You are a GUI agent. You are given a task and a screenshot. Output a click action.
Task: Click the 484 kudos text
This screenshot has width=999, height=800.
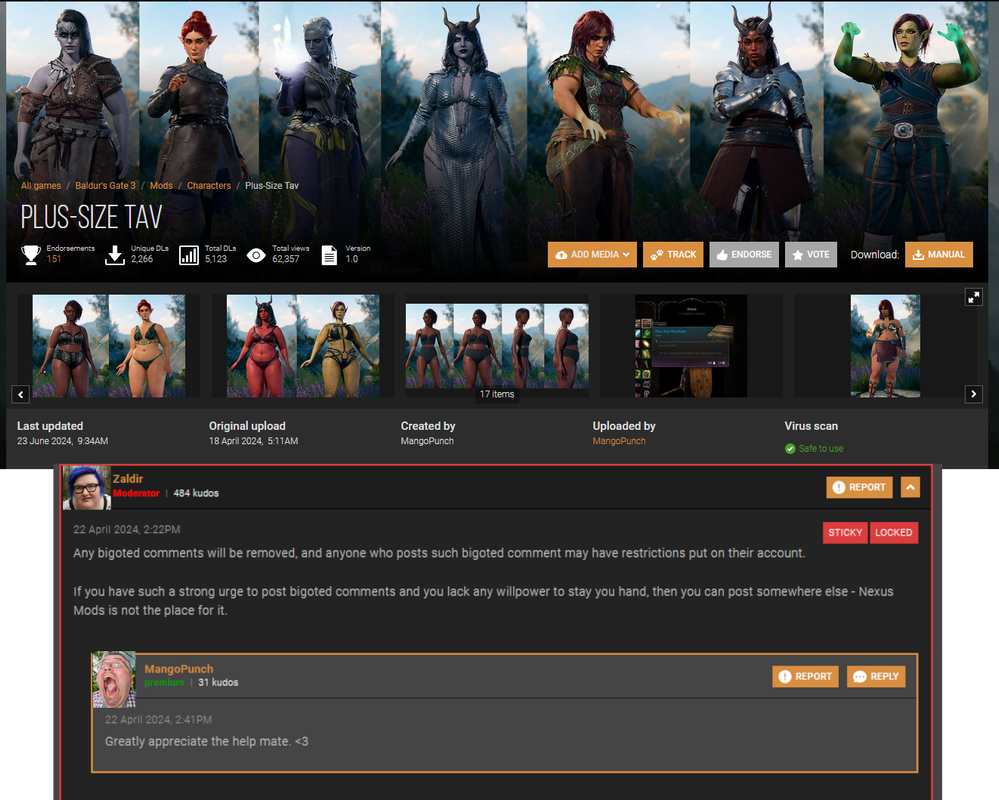(196, 493)
